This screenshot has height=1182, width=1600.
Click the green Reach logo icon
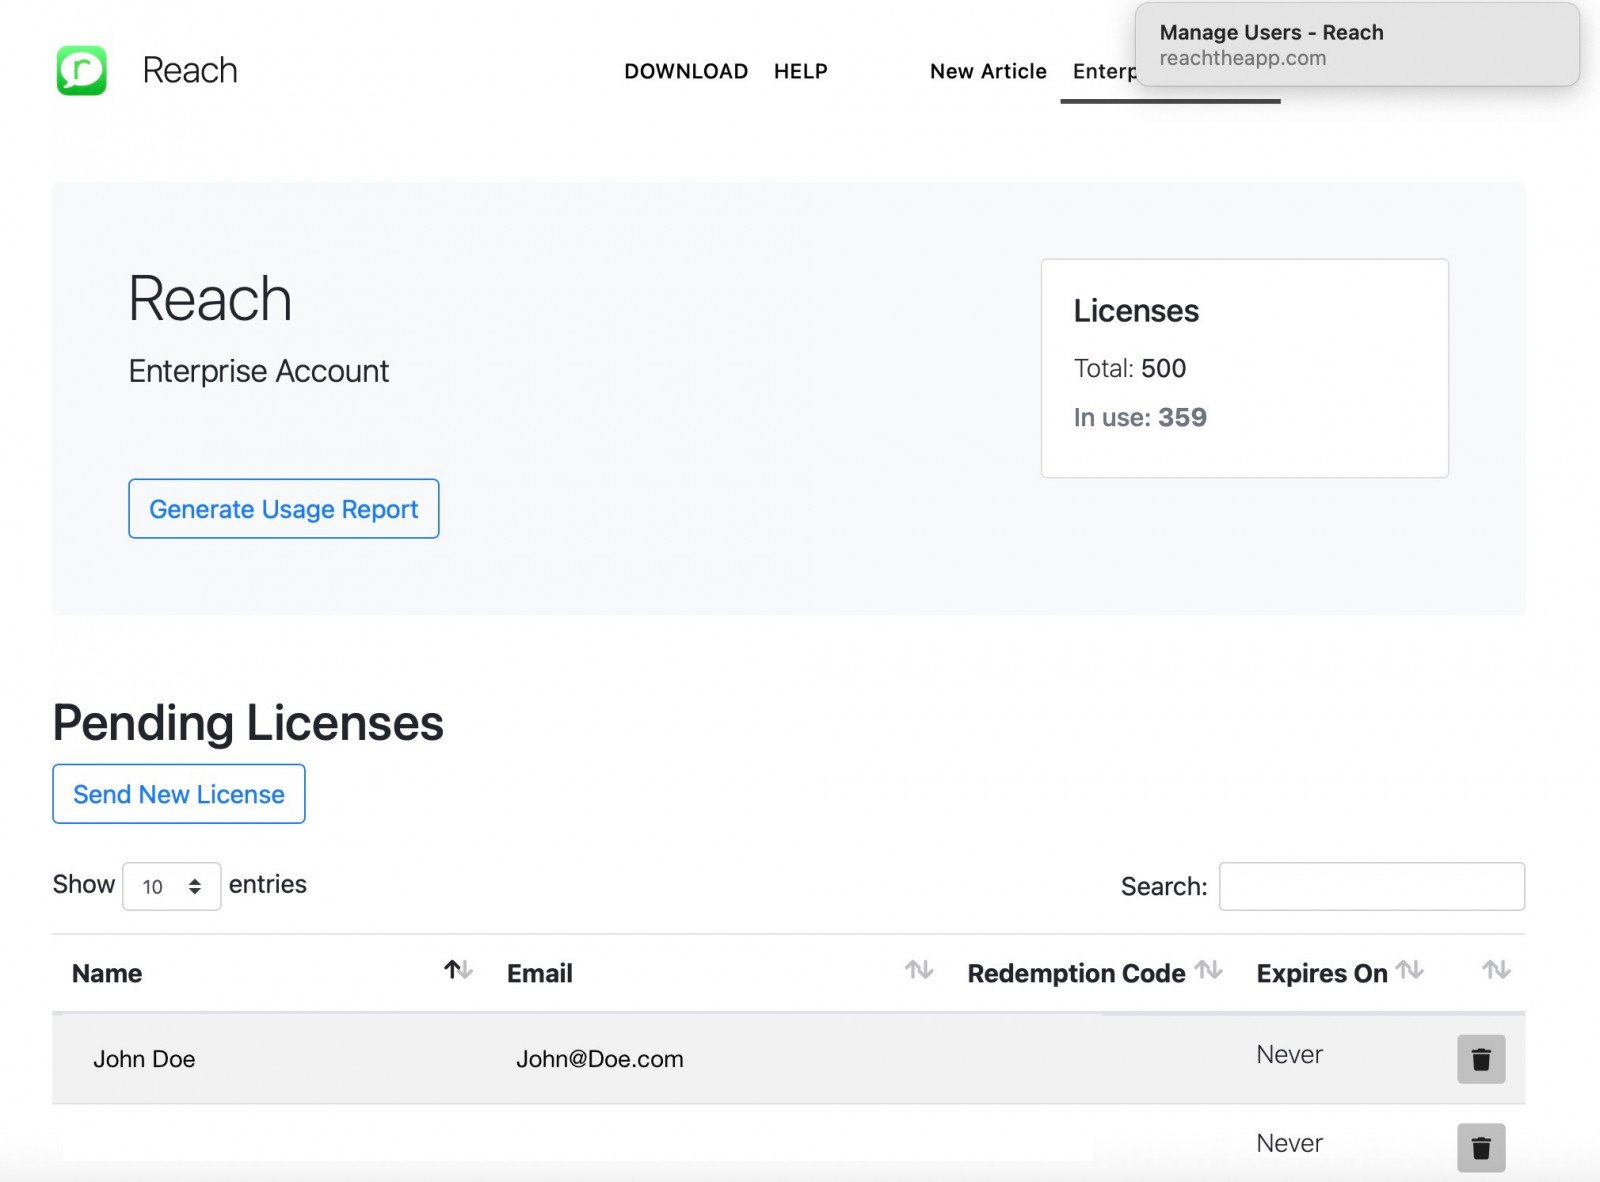coord(81,70)
